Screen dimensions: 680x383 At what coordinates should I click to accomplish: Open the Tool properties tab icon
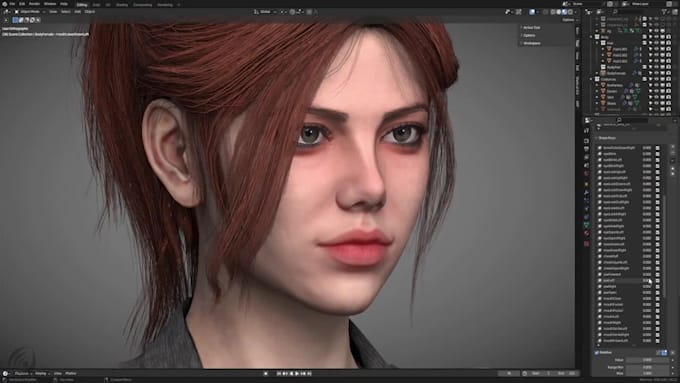pyautogui.click(x=586, y=131)
